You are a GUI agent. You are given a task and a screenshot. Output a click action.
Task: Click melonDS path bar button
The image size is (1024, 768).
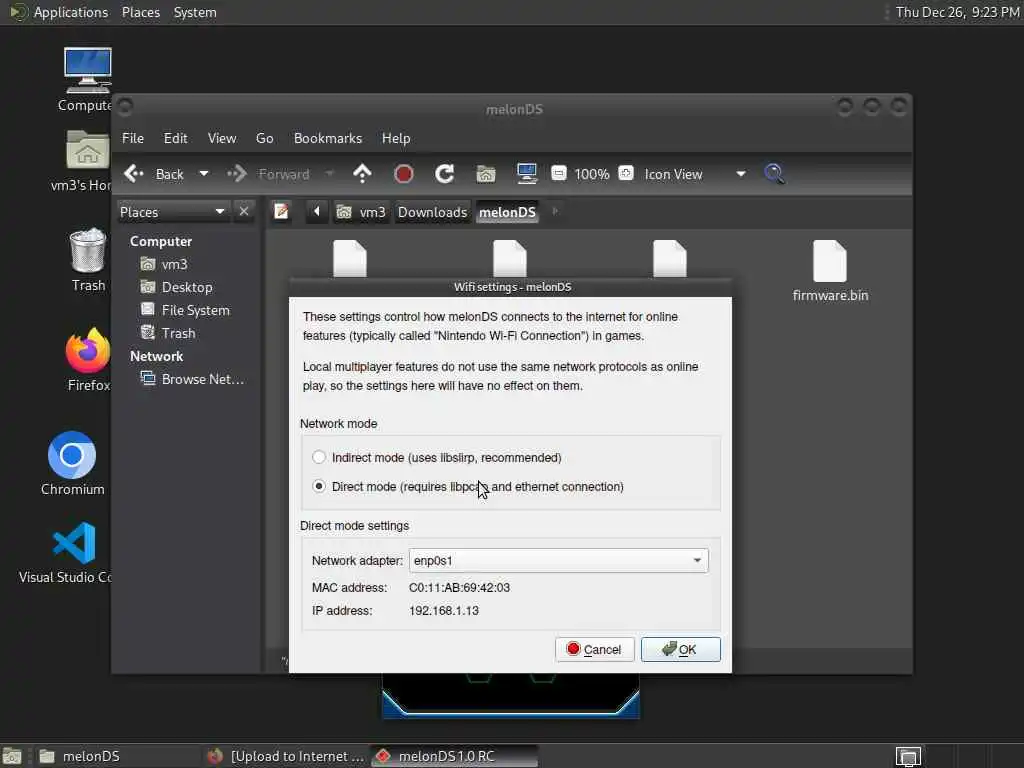coord(507,212)
